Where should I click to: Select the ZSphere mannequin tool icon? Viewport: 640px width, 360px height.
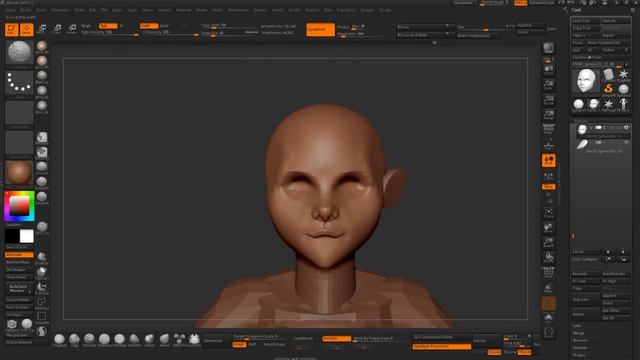pos(623,104)
